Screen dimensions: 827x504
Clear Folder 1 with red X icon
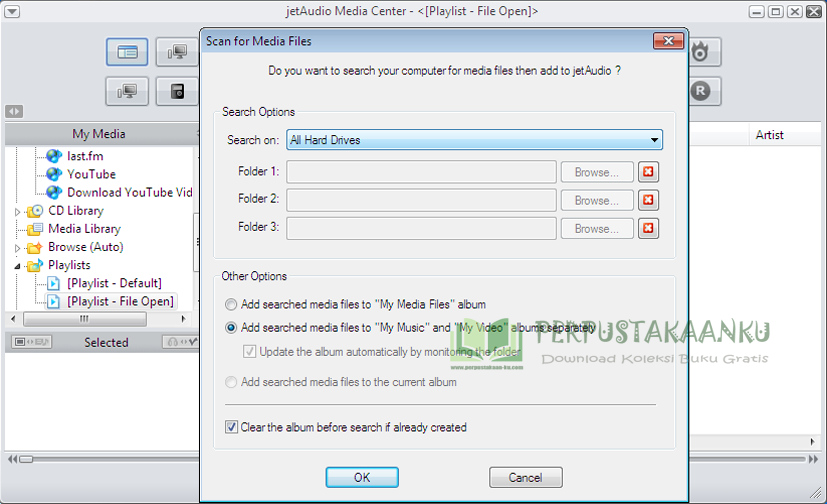pyautogui.click(x=648, y=172)
